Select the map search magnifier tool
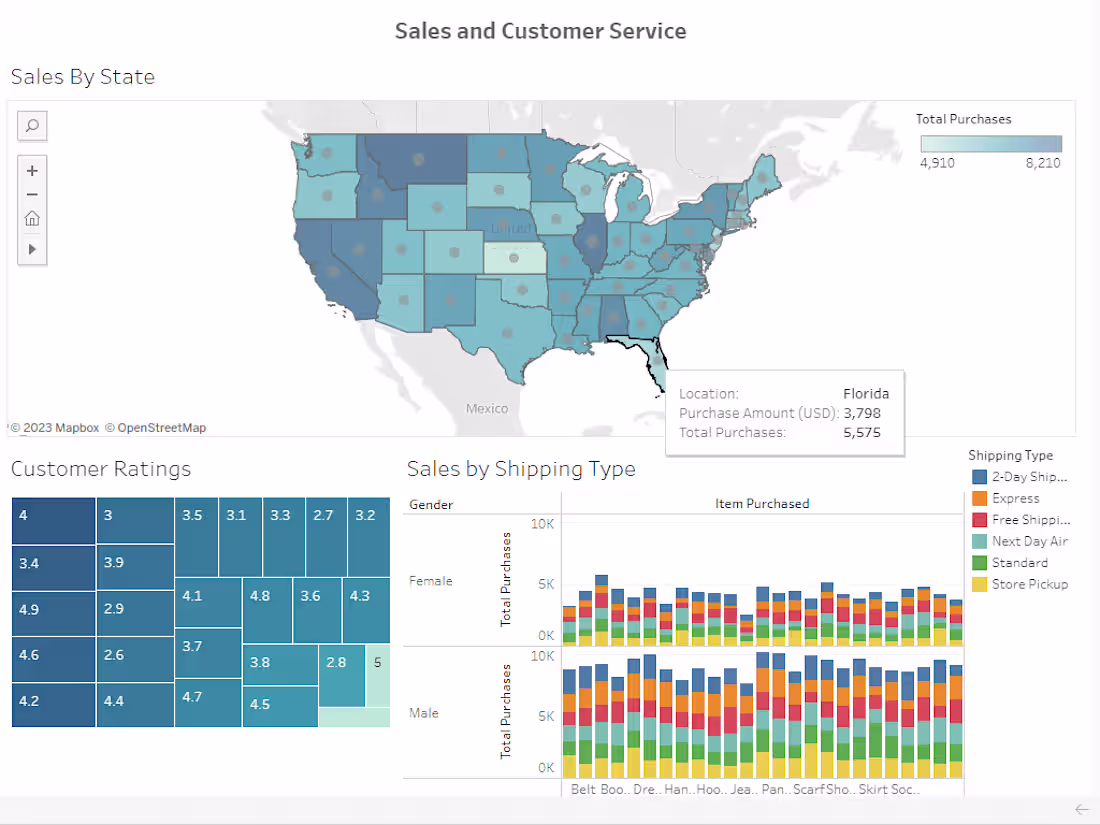 pos(31,126)
